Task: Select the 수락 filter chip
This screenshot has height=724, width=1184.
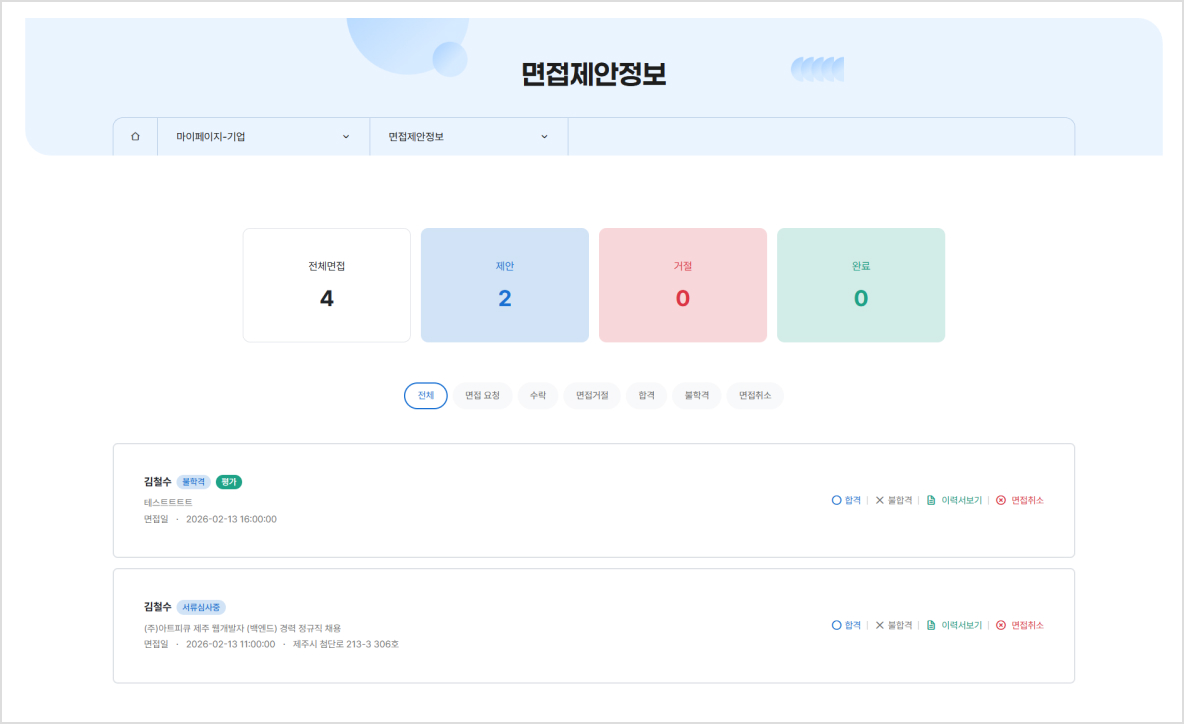Action: coord(537,395)
